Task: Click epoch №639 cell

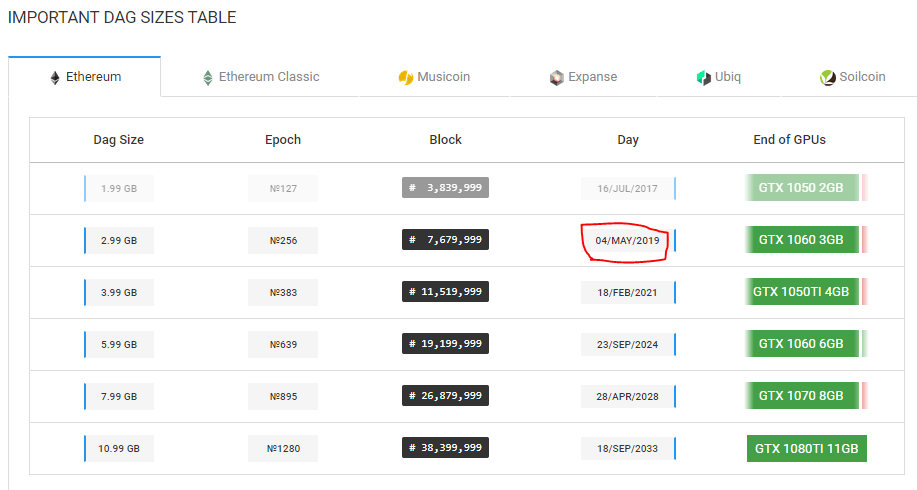Action: (283, 344)
